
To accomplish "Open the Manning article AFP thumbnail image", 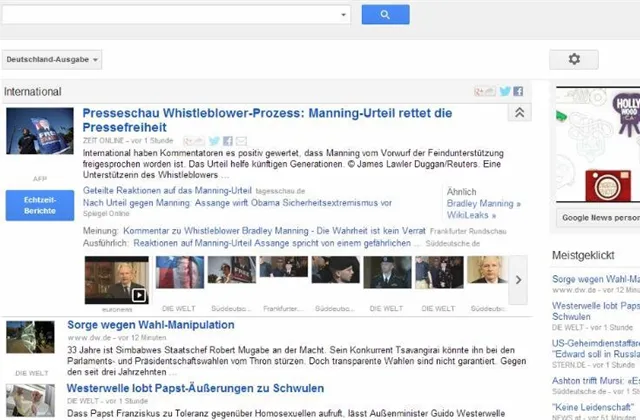I will tap(40, 131).
